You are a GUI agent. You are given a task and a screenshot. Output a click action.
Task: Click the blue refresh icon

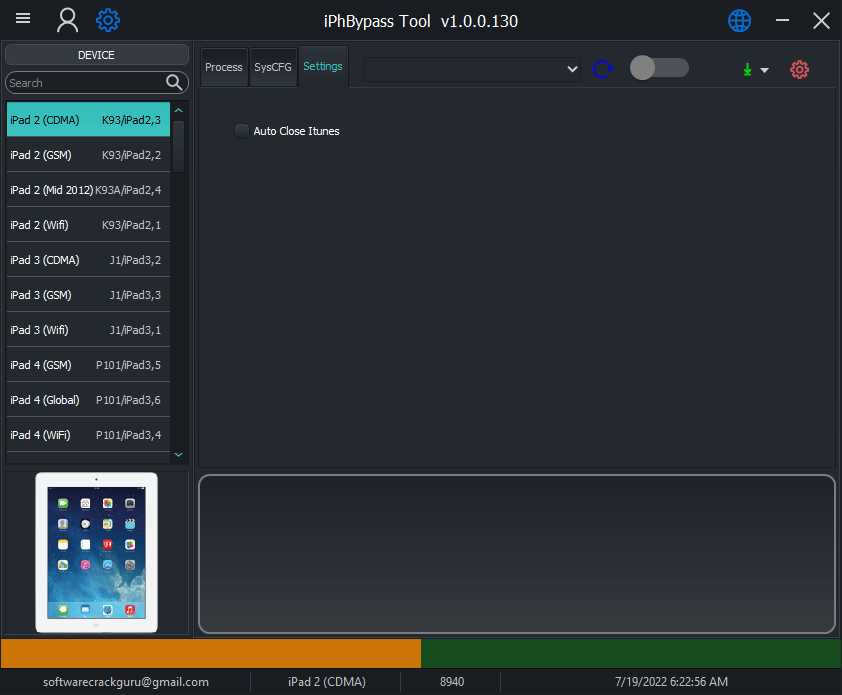[602, 69]
